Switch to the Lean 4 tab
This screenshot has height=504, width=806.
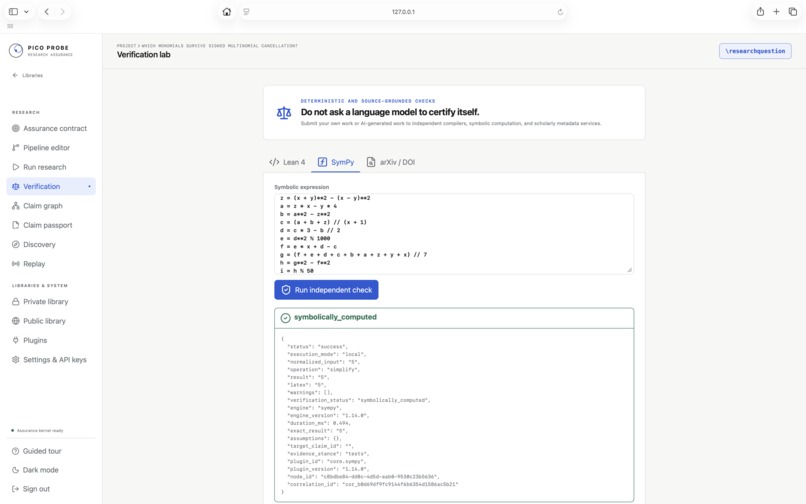coord(287,162)
